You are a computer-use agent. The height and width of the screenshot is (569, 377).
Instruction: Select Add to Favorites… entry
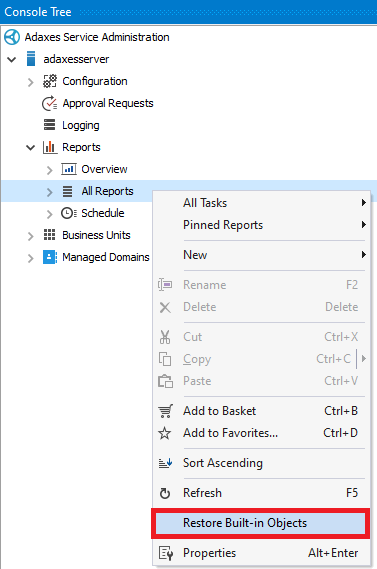pos(261,433)
